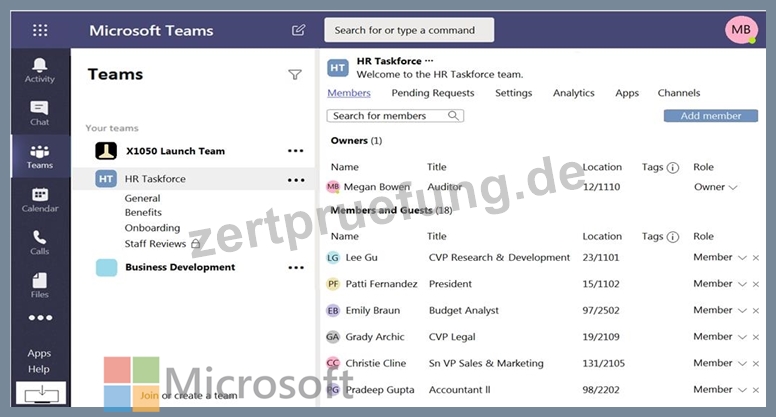
Task: Click the filter funnel icon beside Teams
Action: [295, 75]
